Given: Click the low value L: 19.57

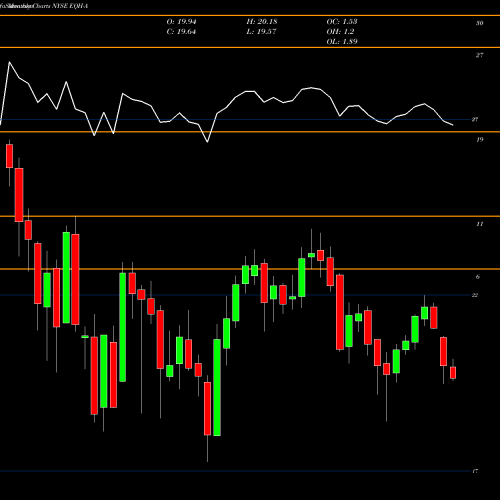Looking at the screenshot, I should coord(261,32).
